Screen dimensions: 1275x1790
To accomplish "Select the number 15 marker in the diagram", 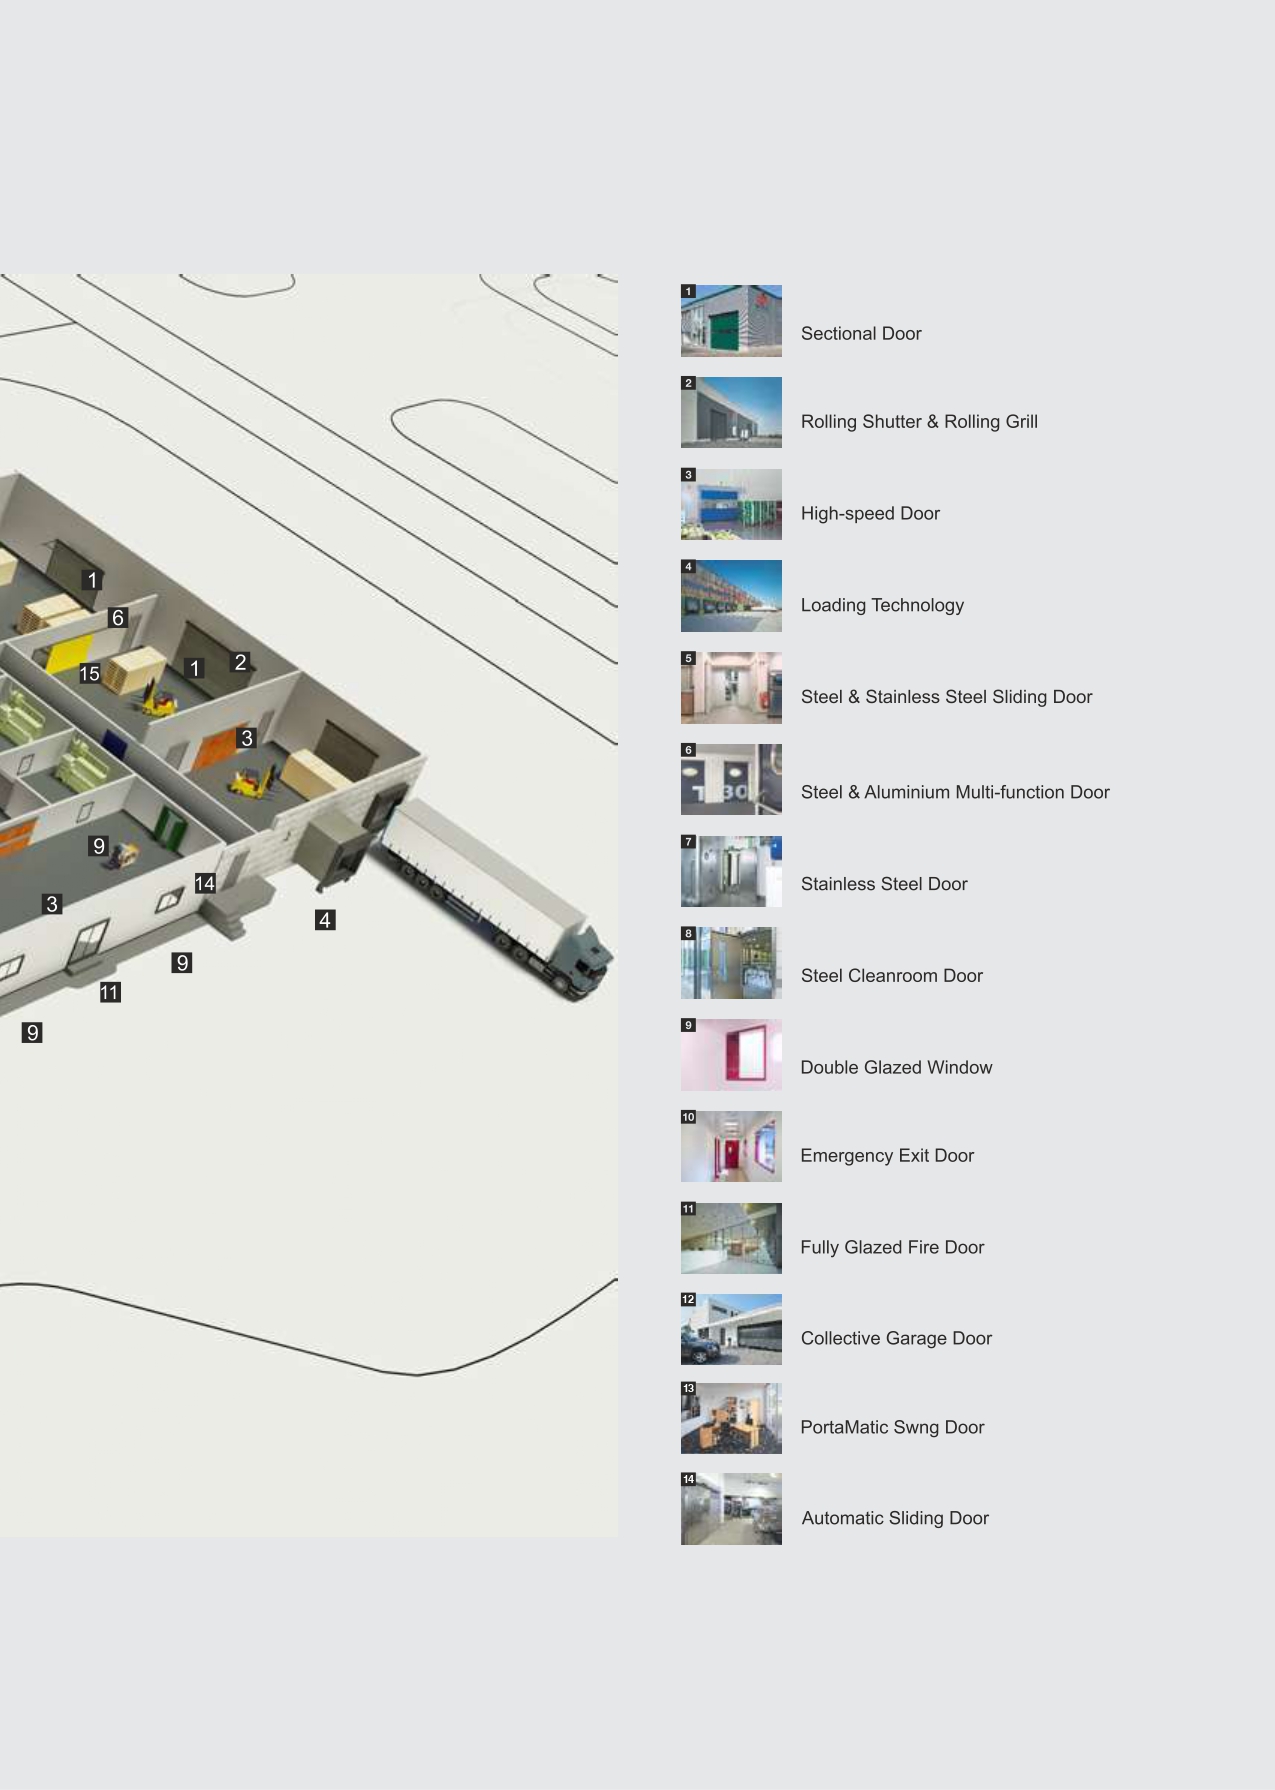I will coord(90,674).
